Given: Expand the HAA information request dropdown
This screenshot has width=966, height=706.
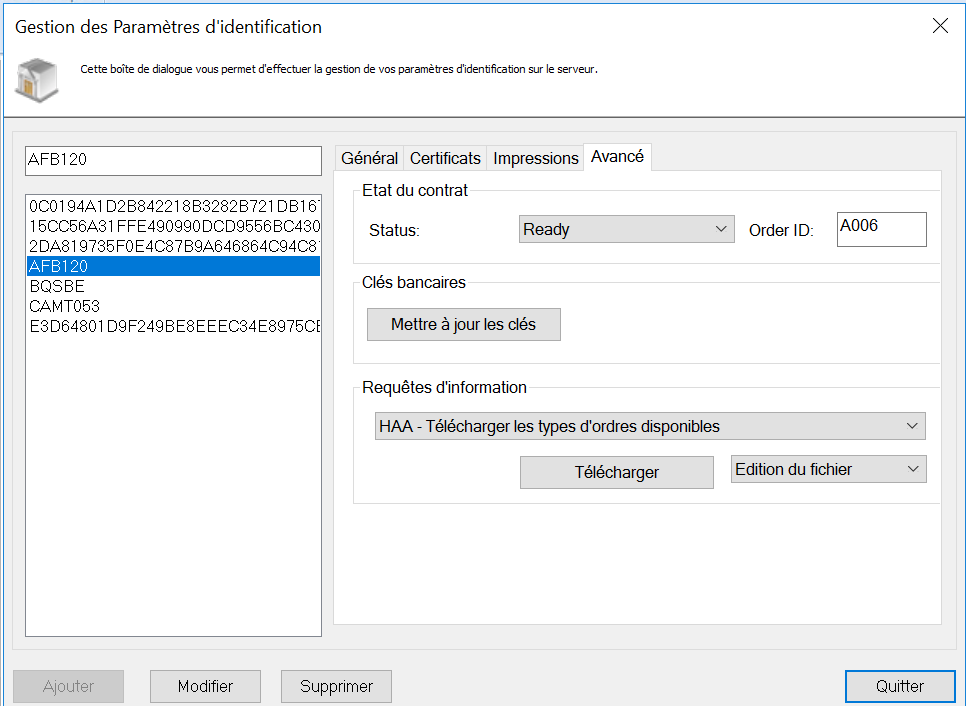Looking at the screenshot, I should 650,426.
